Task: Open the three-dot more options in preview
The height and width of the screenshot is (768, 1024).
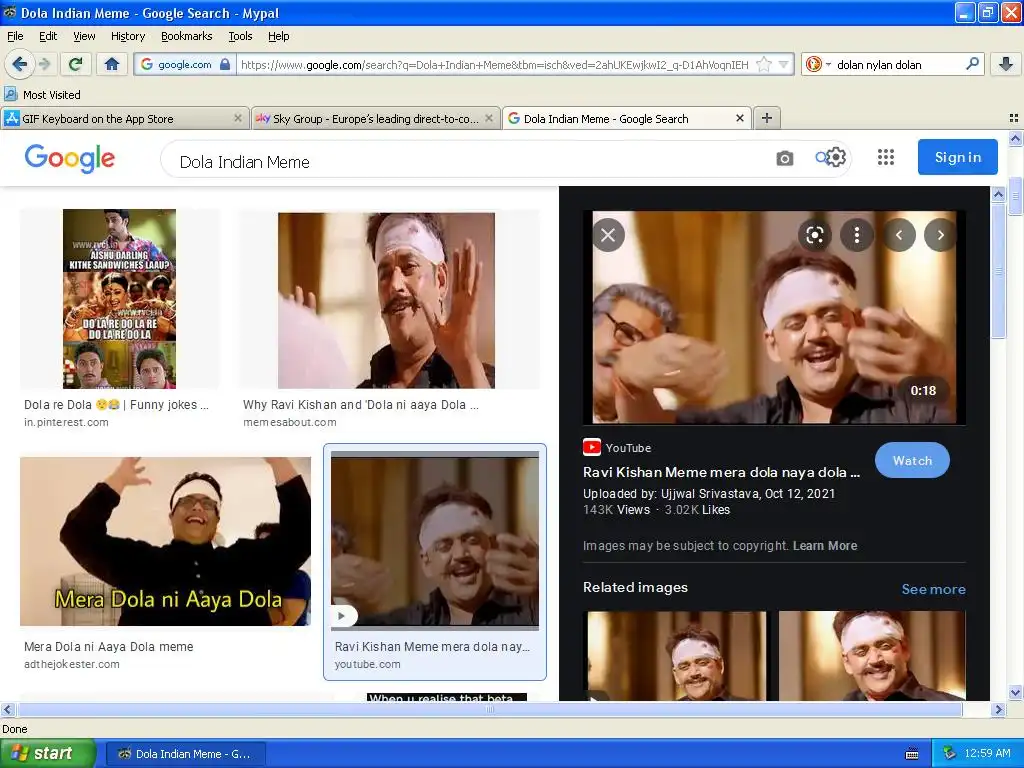Action: point(857,235)
